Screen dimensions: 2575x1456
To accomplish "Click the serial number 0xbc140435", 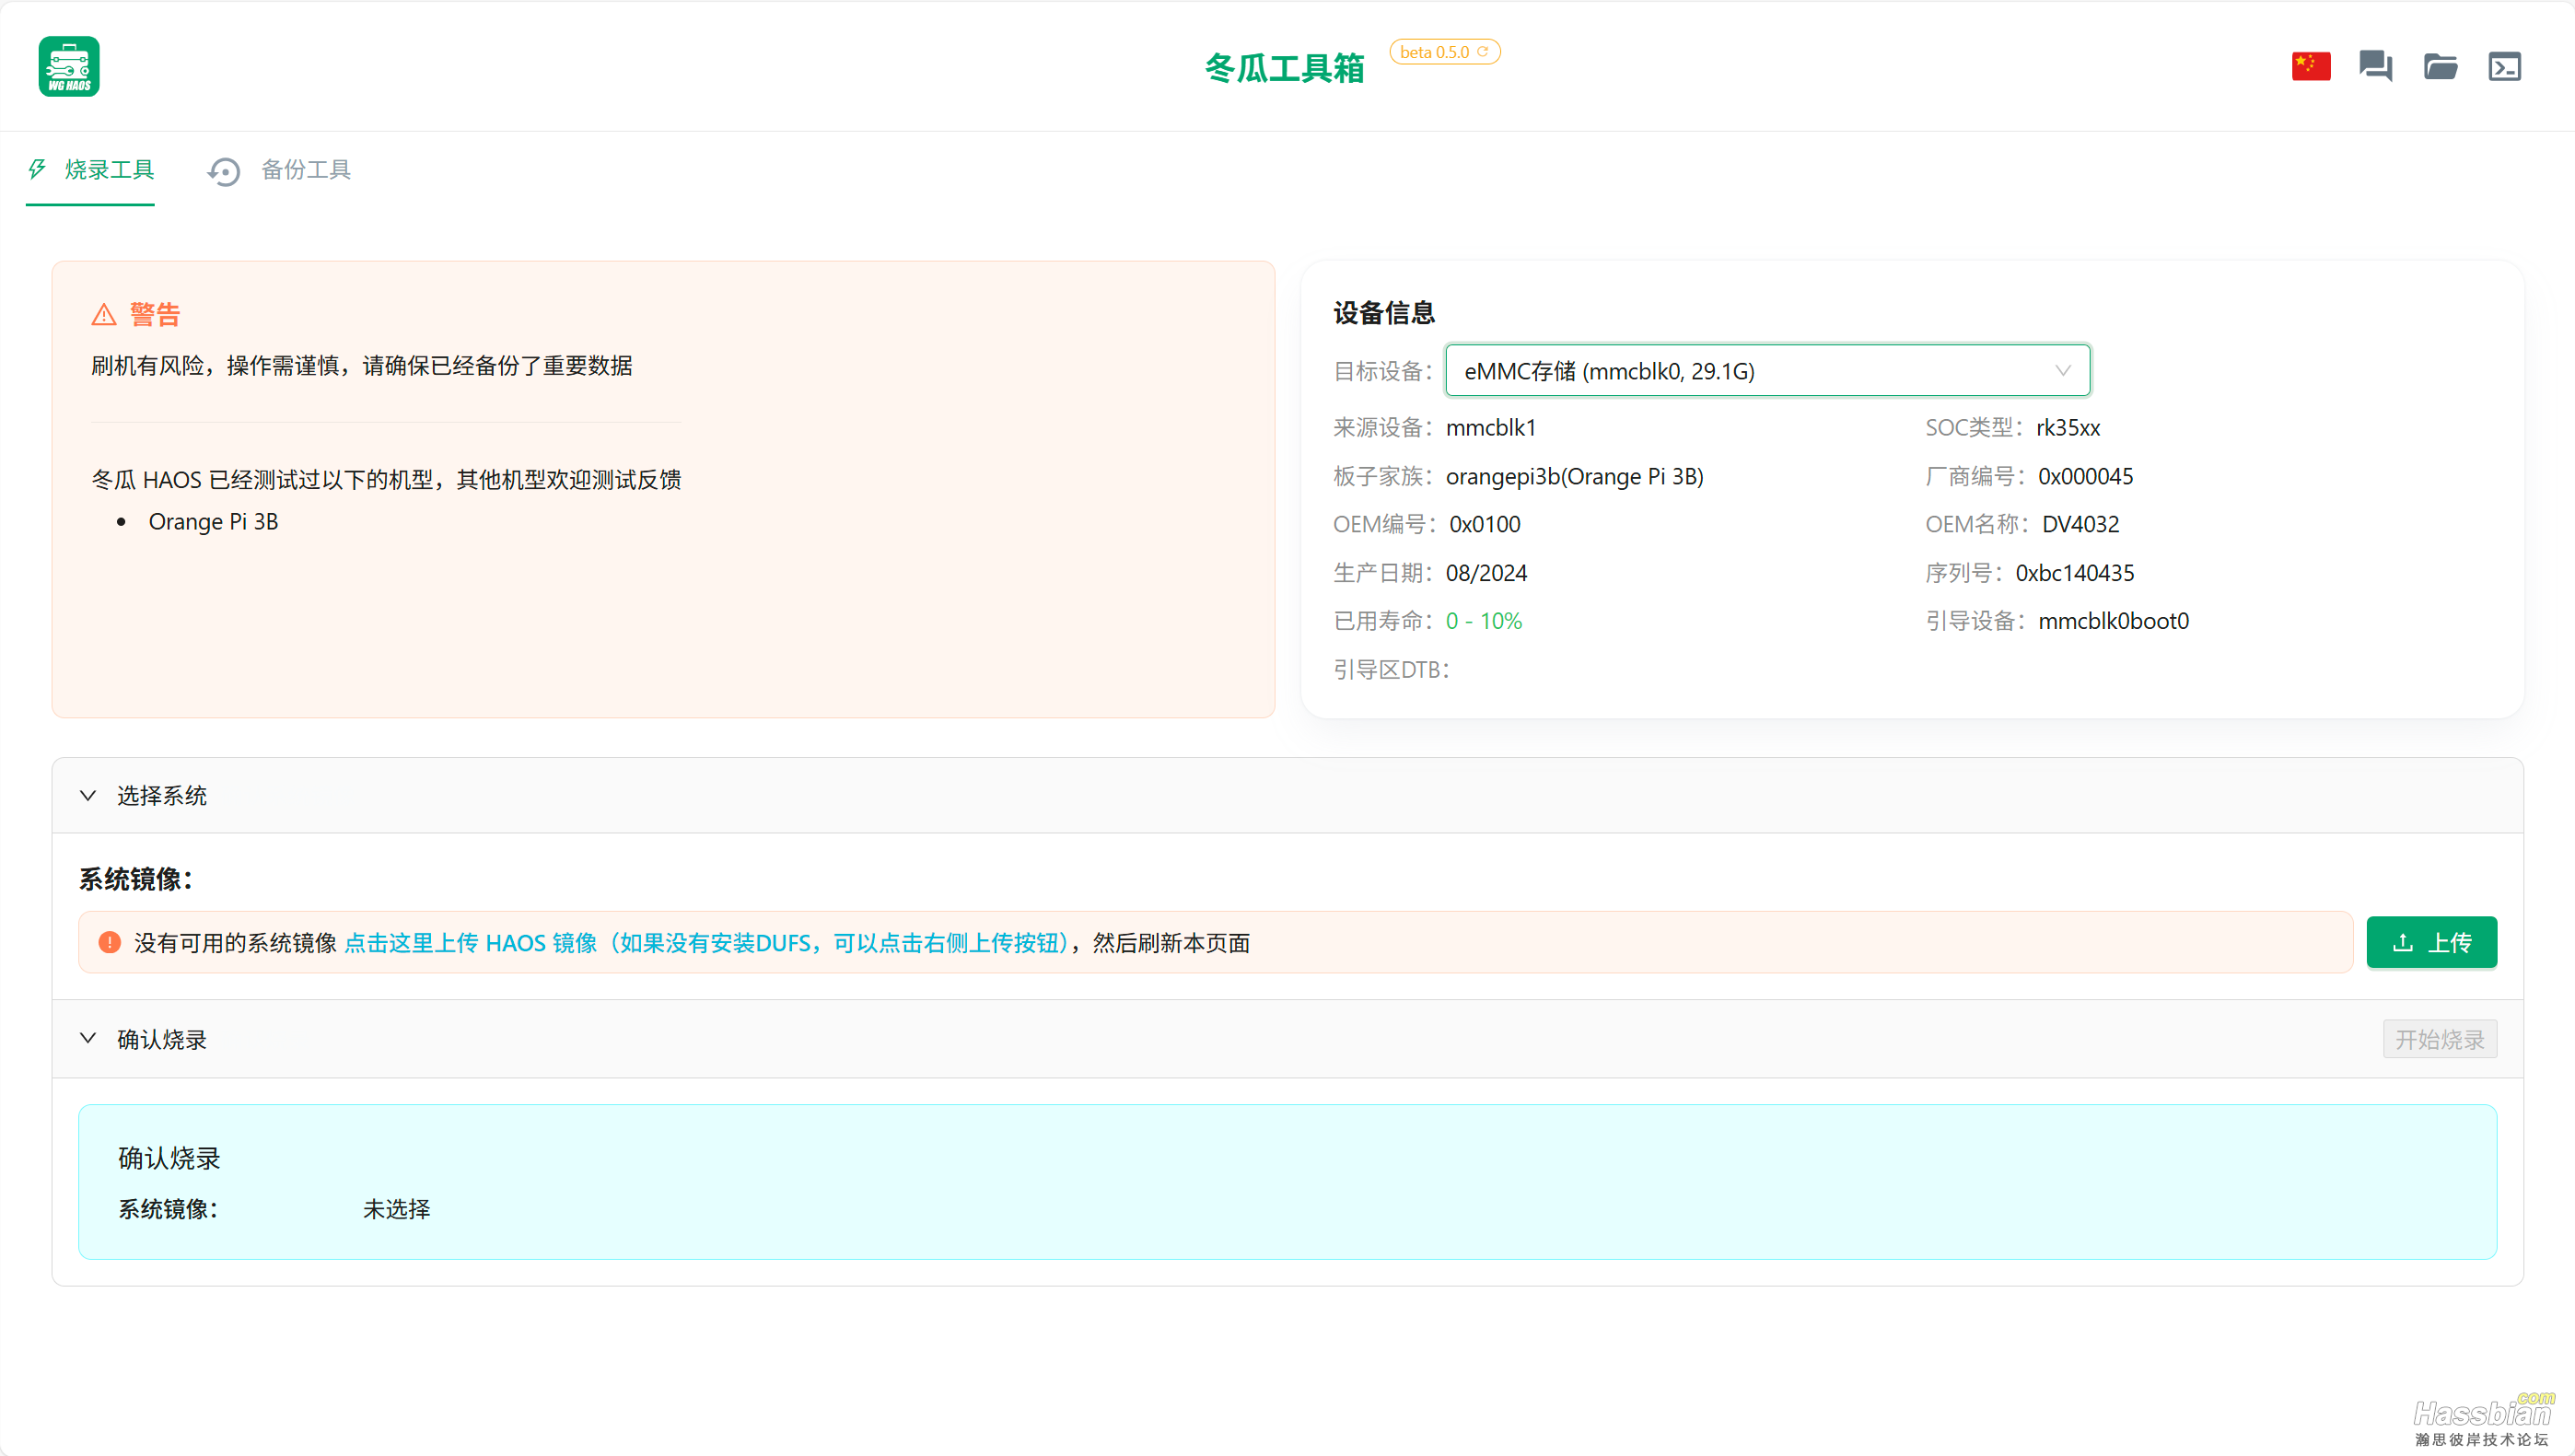I will tap(2074, 573).
